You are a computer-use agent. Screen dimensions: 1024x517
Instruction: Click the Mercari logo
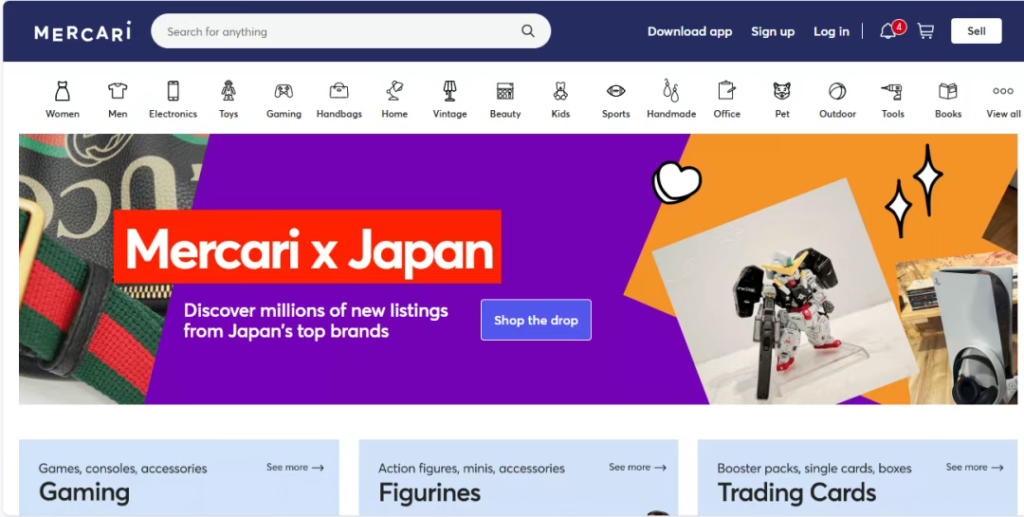pyautogui.click(x=83, y=32)
